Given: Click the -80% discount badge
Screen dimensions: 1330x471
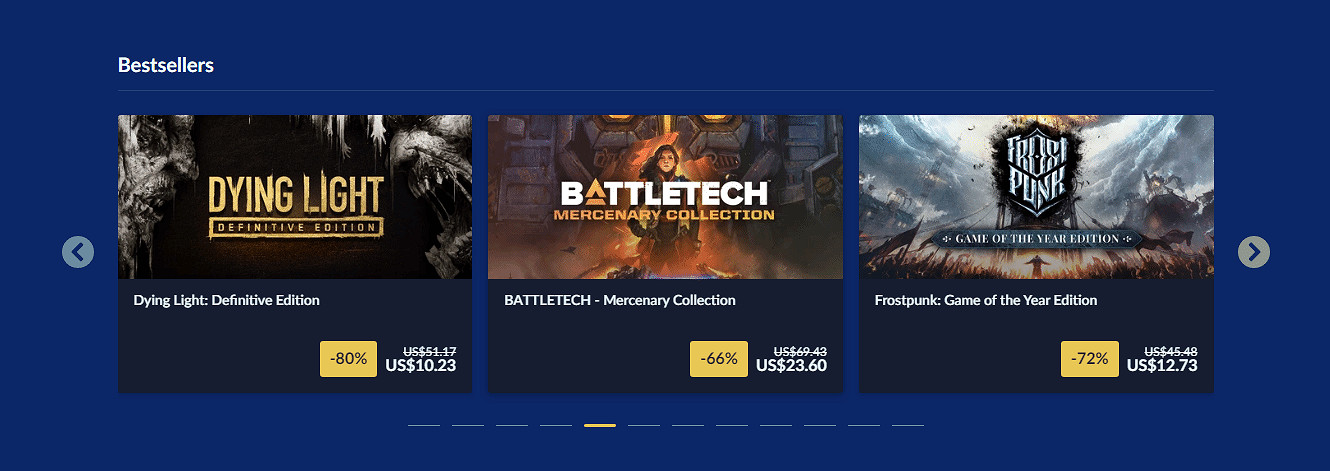Looking at the screenshot, I should pyautogui.click(x=348, y=359).
